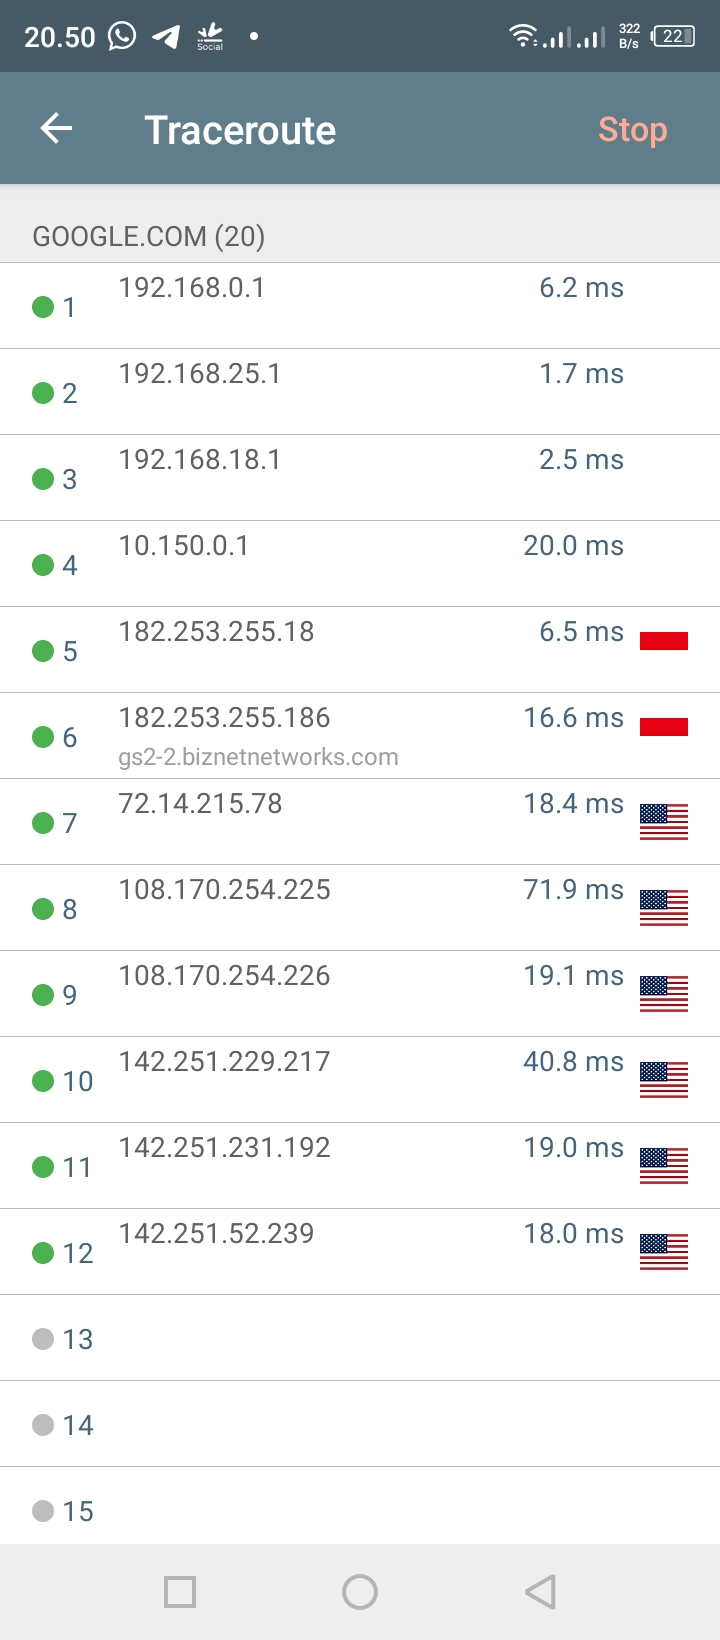Select hop 8 address 108.170.254.225
Image resolution: width=720 pixels, height=1640 pixels.
tap(224, 889)
